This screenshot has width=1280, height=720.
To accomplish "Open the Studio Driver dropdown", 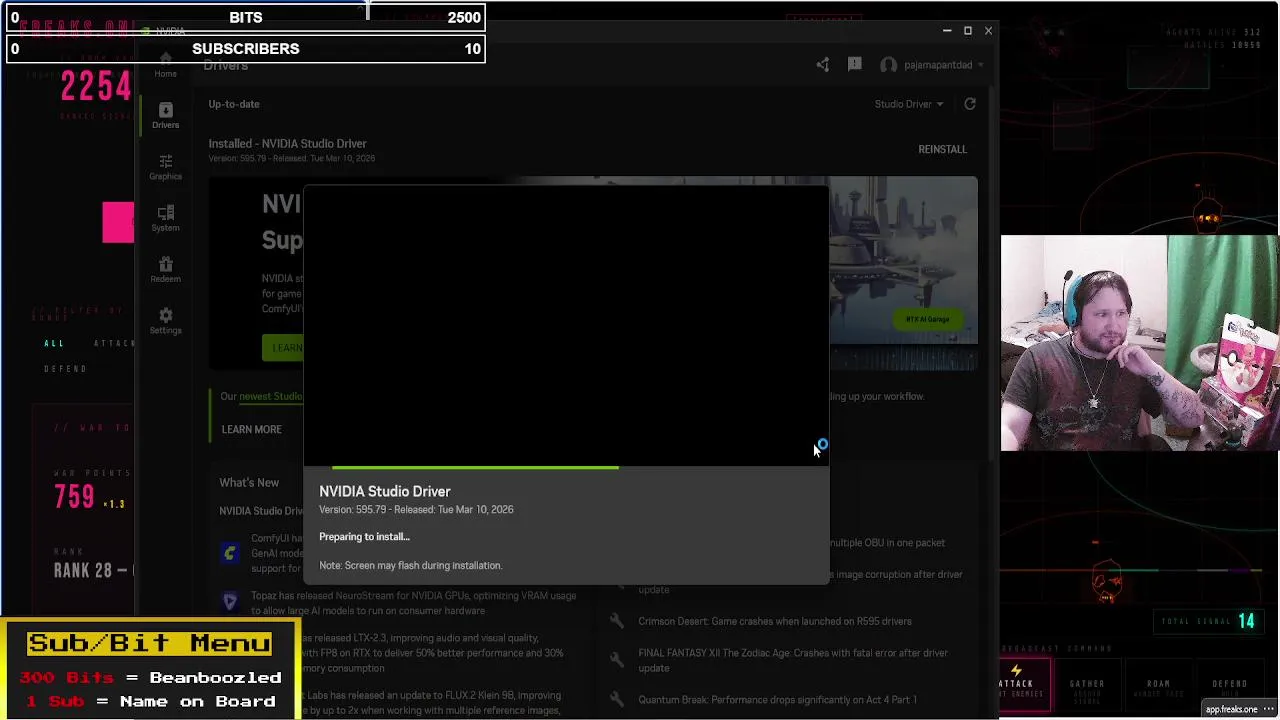I will (909, 104).
